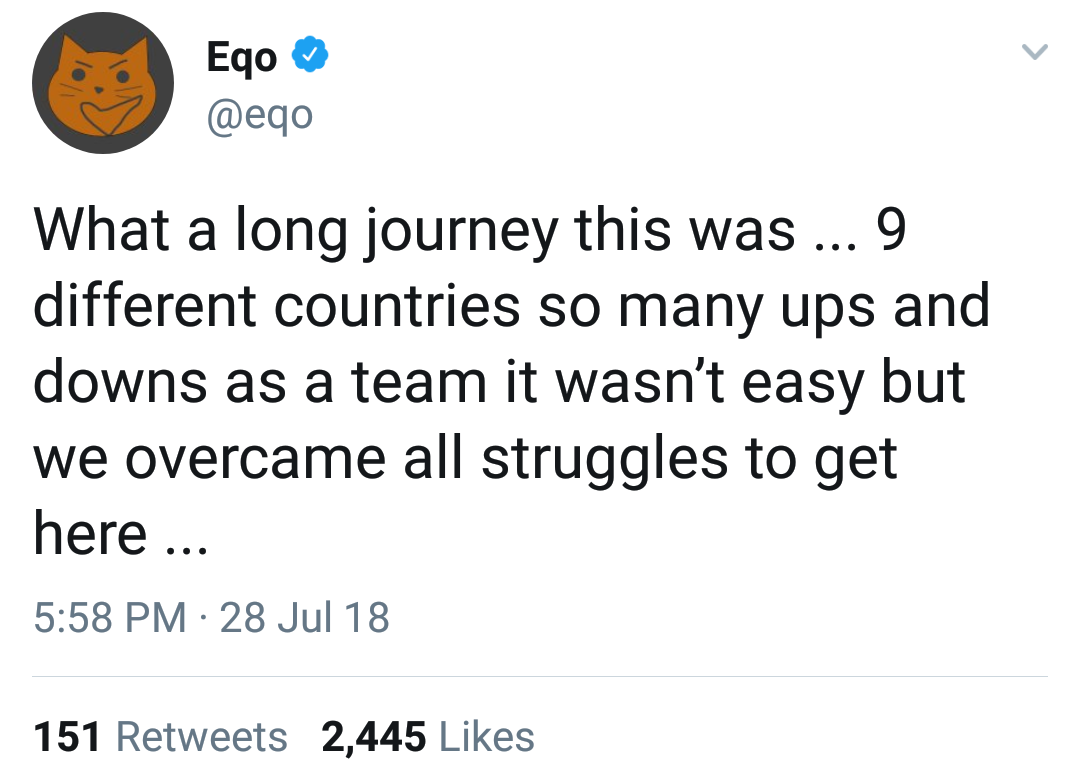Expand the tweet options chevron
Image resolution: width=1080 pixels, height=779 pixels.
pyautogui.click(x=1037, y=52)
